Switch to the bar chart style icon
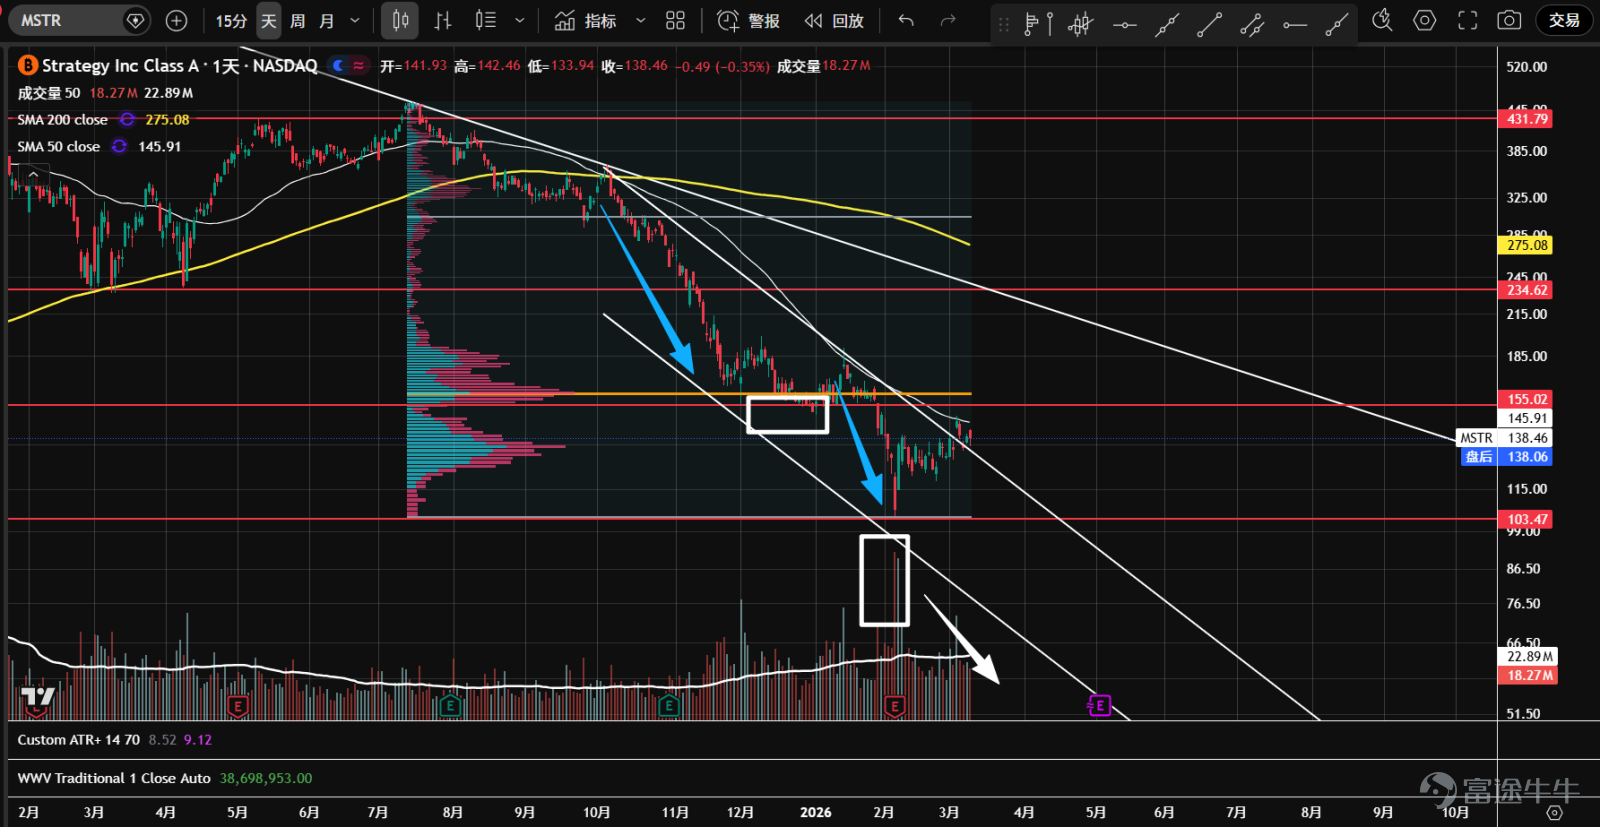Image resolution: width=1600 pixels, height=827 pixels. click(x=443, y=20)
